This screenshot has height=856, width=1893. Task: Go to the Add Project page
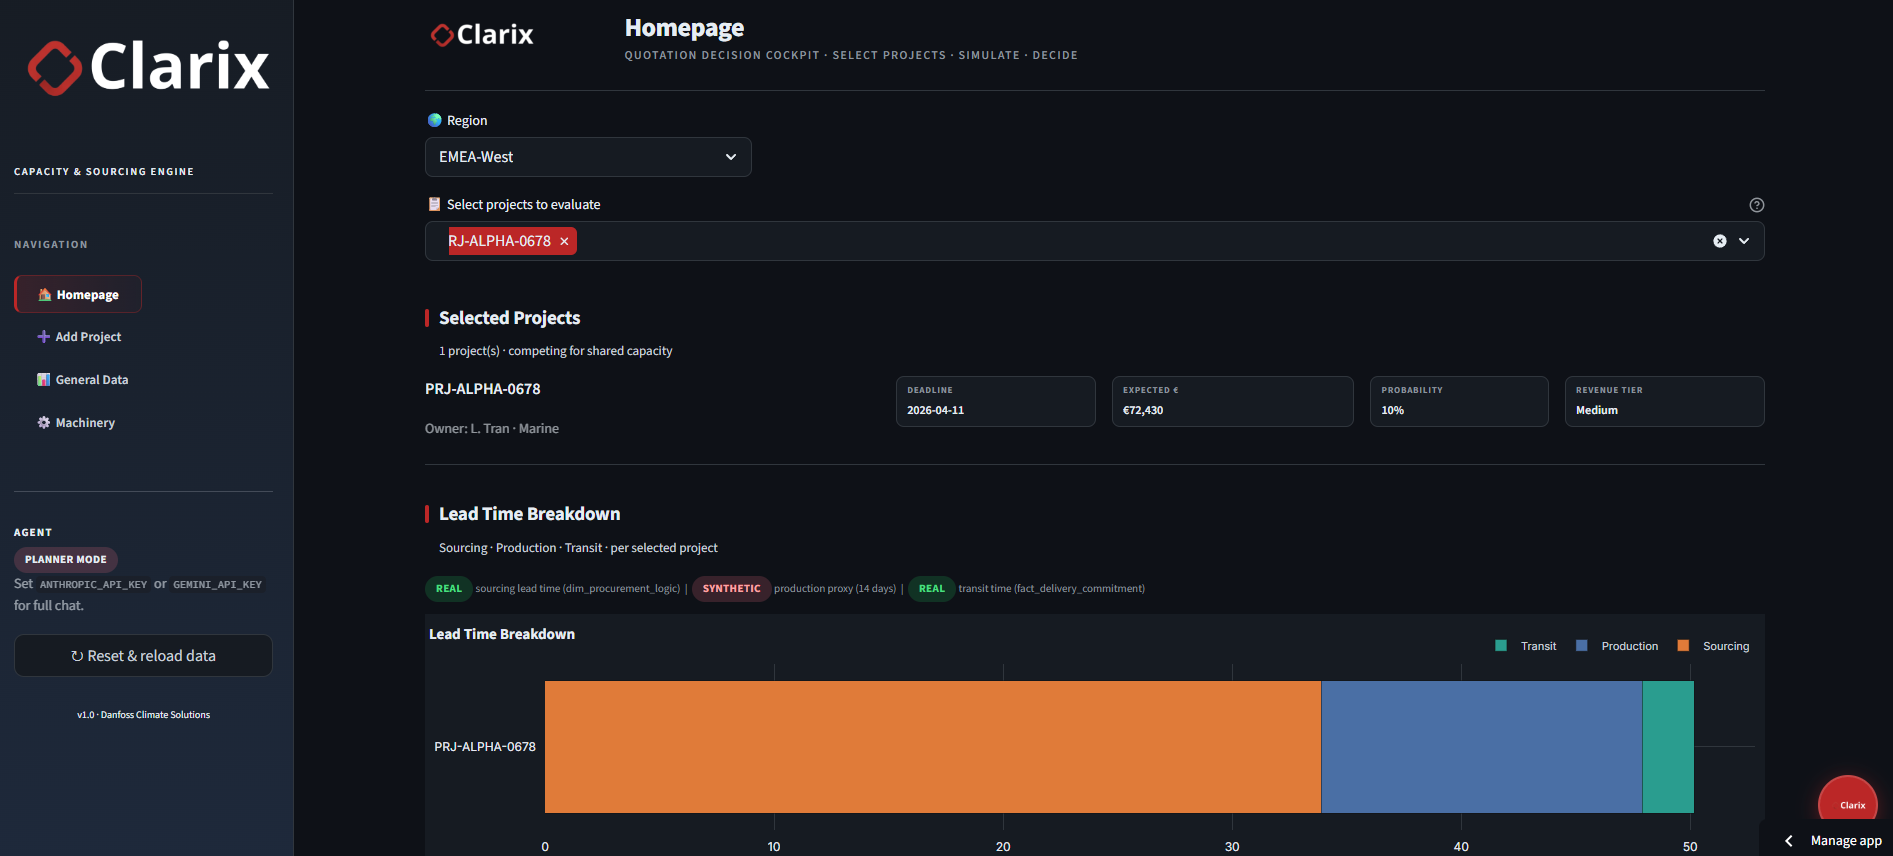79,337
